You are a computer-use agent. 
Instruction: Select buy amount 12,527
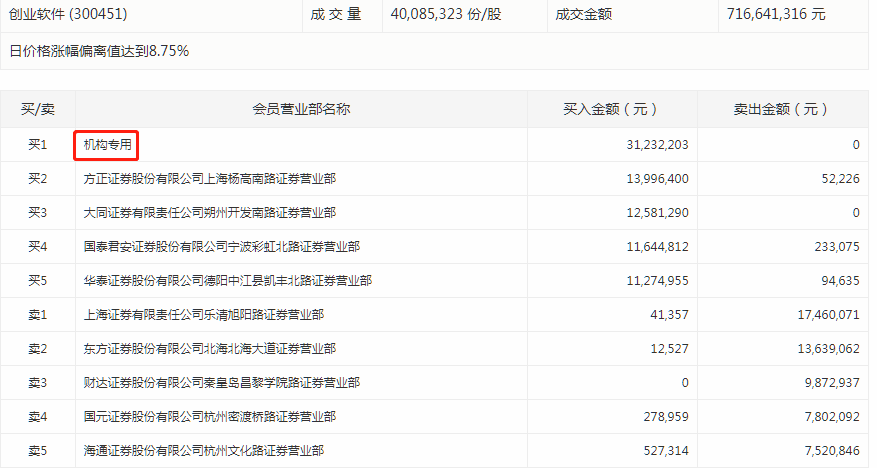[x=669, y=349]
